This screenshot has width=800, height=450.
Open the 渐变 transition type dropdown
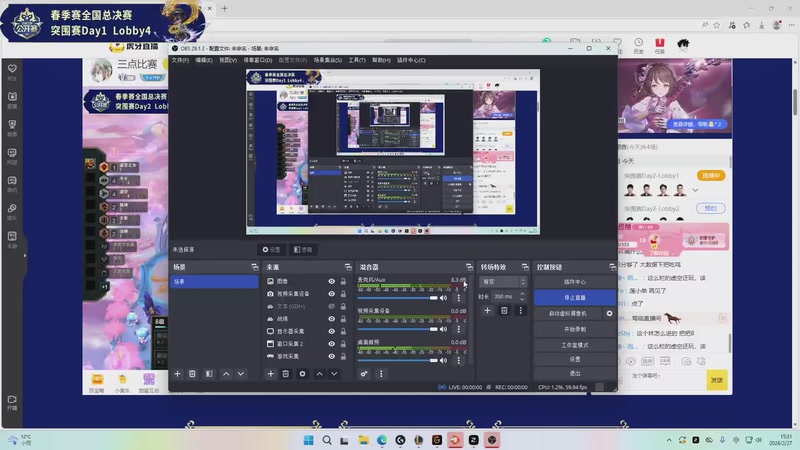pyautogui.click(x=503, y=282)
